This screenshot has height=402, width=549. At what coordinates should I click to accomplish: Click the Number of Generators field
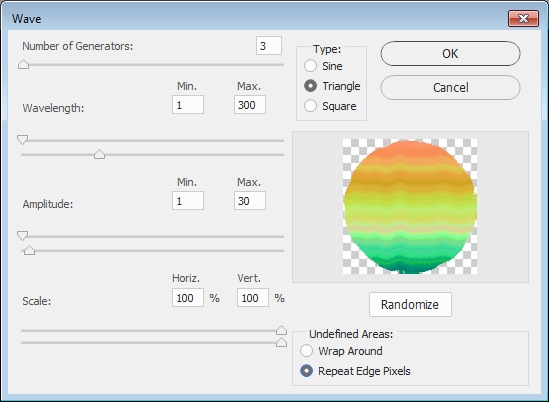[269, 46]
